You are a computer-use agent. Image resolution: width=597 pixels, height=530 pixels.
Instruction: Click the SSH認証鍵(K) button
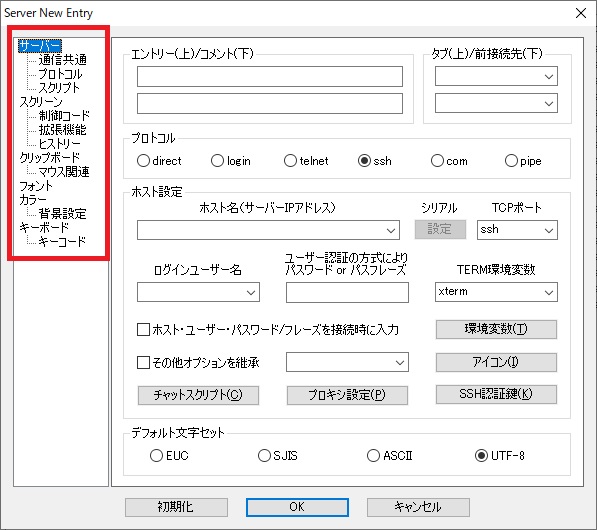(496, 394)
